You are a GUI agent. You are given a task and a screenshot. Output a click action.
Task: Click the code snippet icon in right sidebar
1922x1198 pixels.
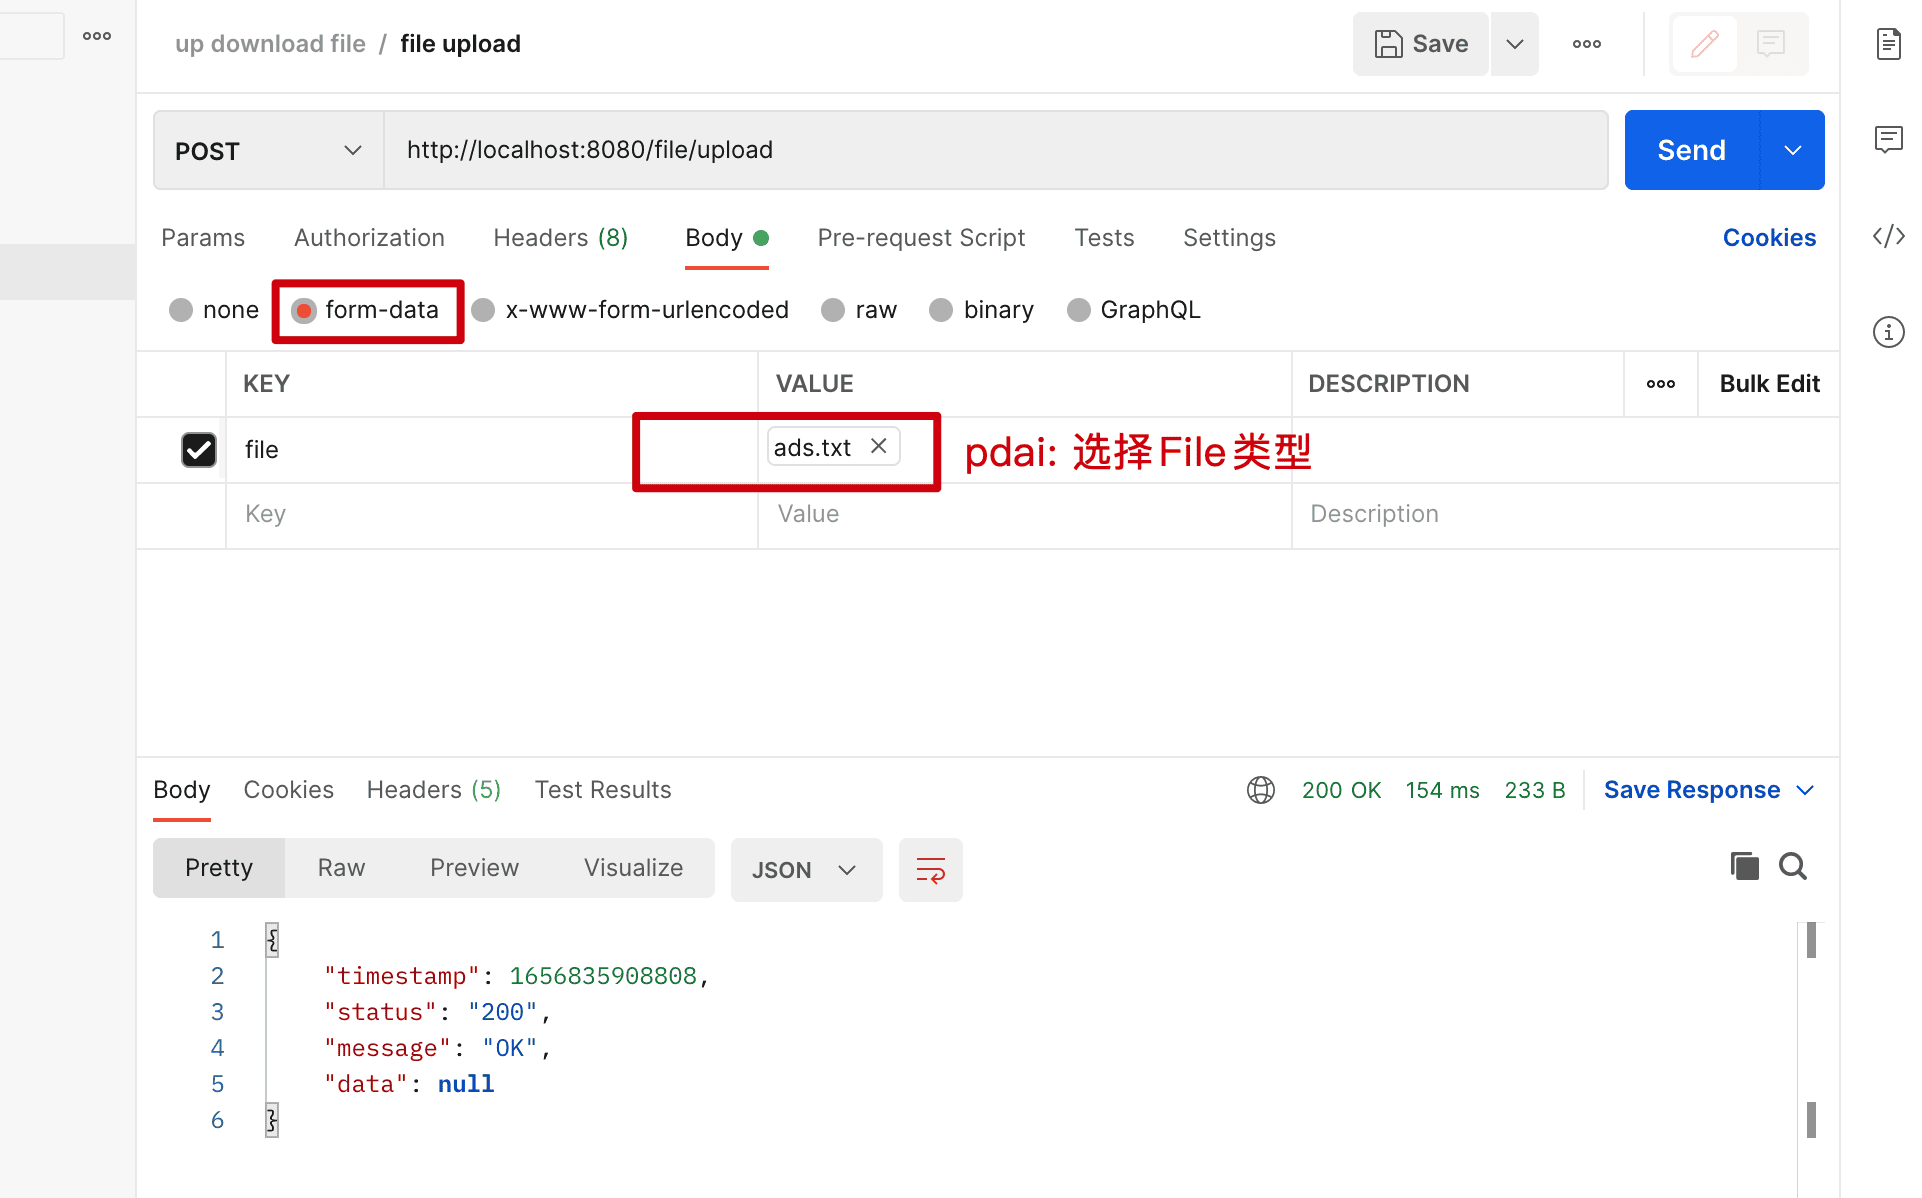click(1888, 237)
